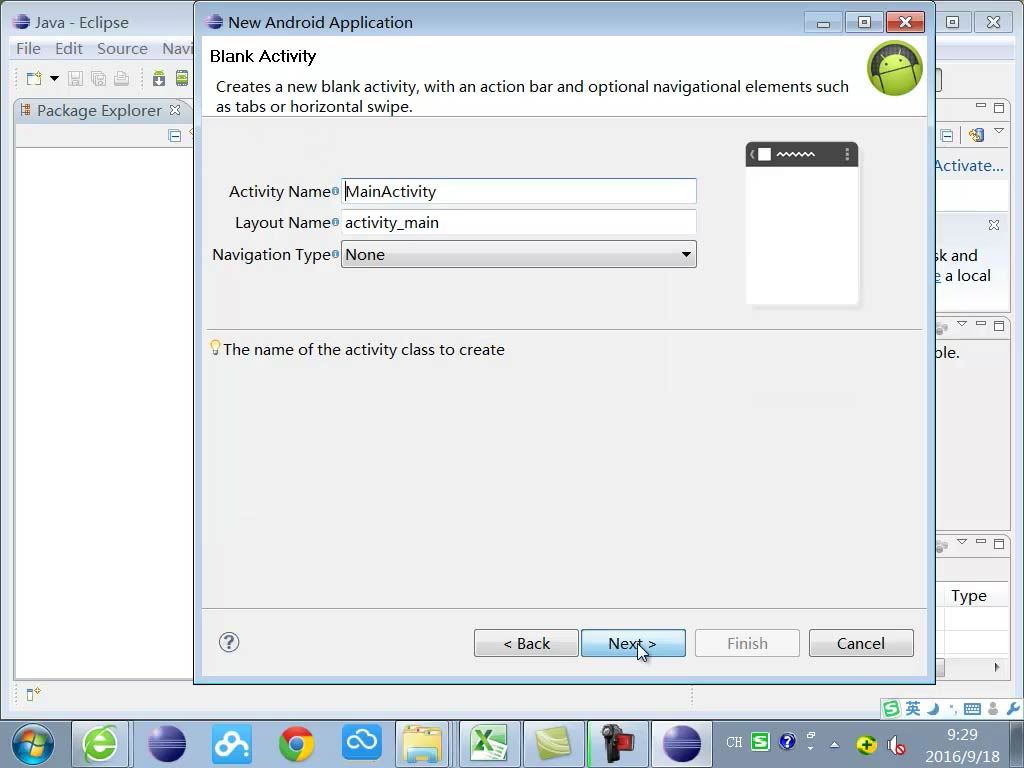Click the yellow plus shield tray icon
The width and height of the screenshot is (1024, 768).
point(866,744)
